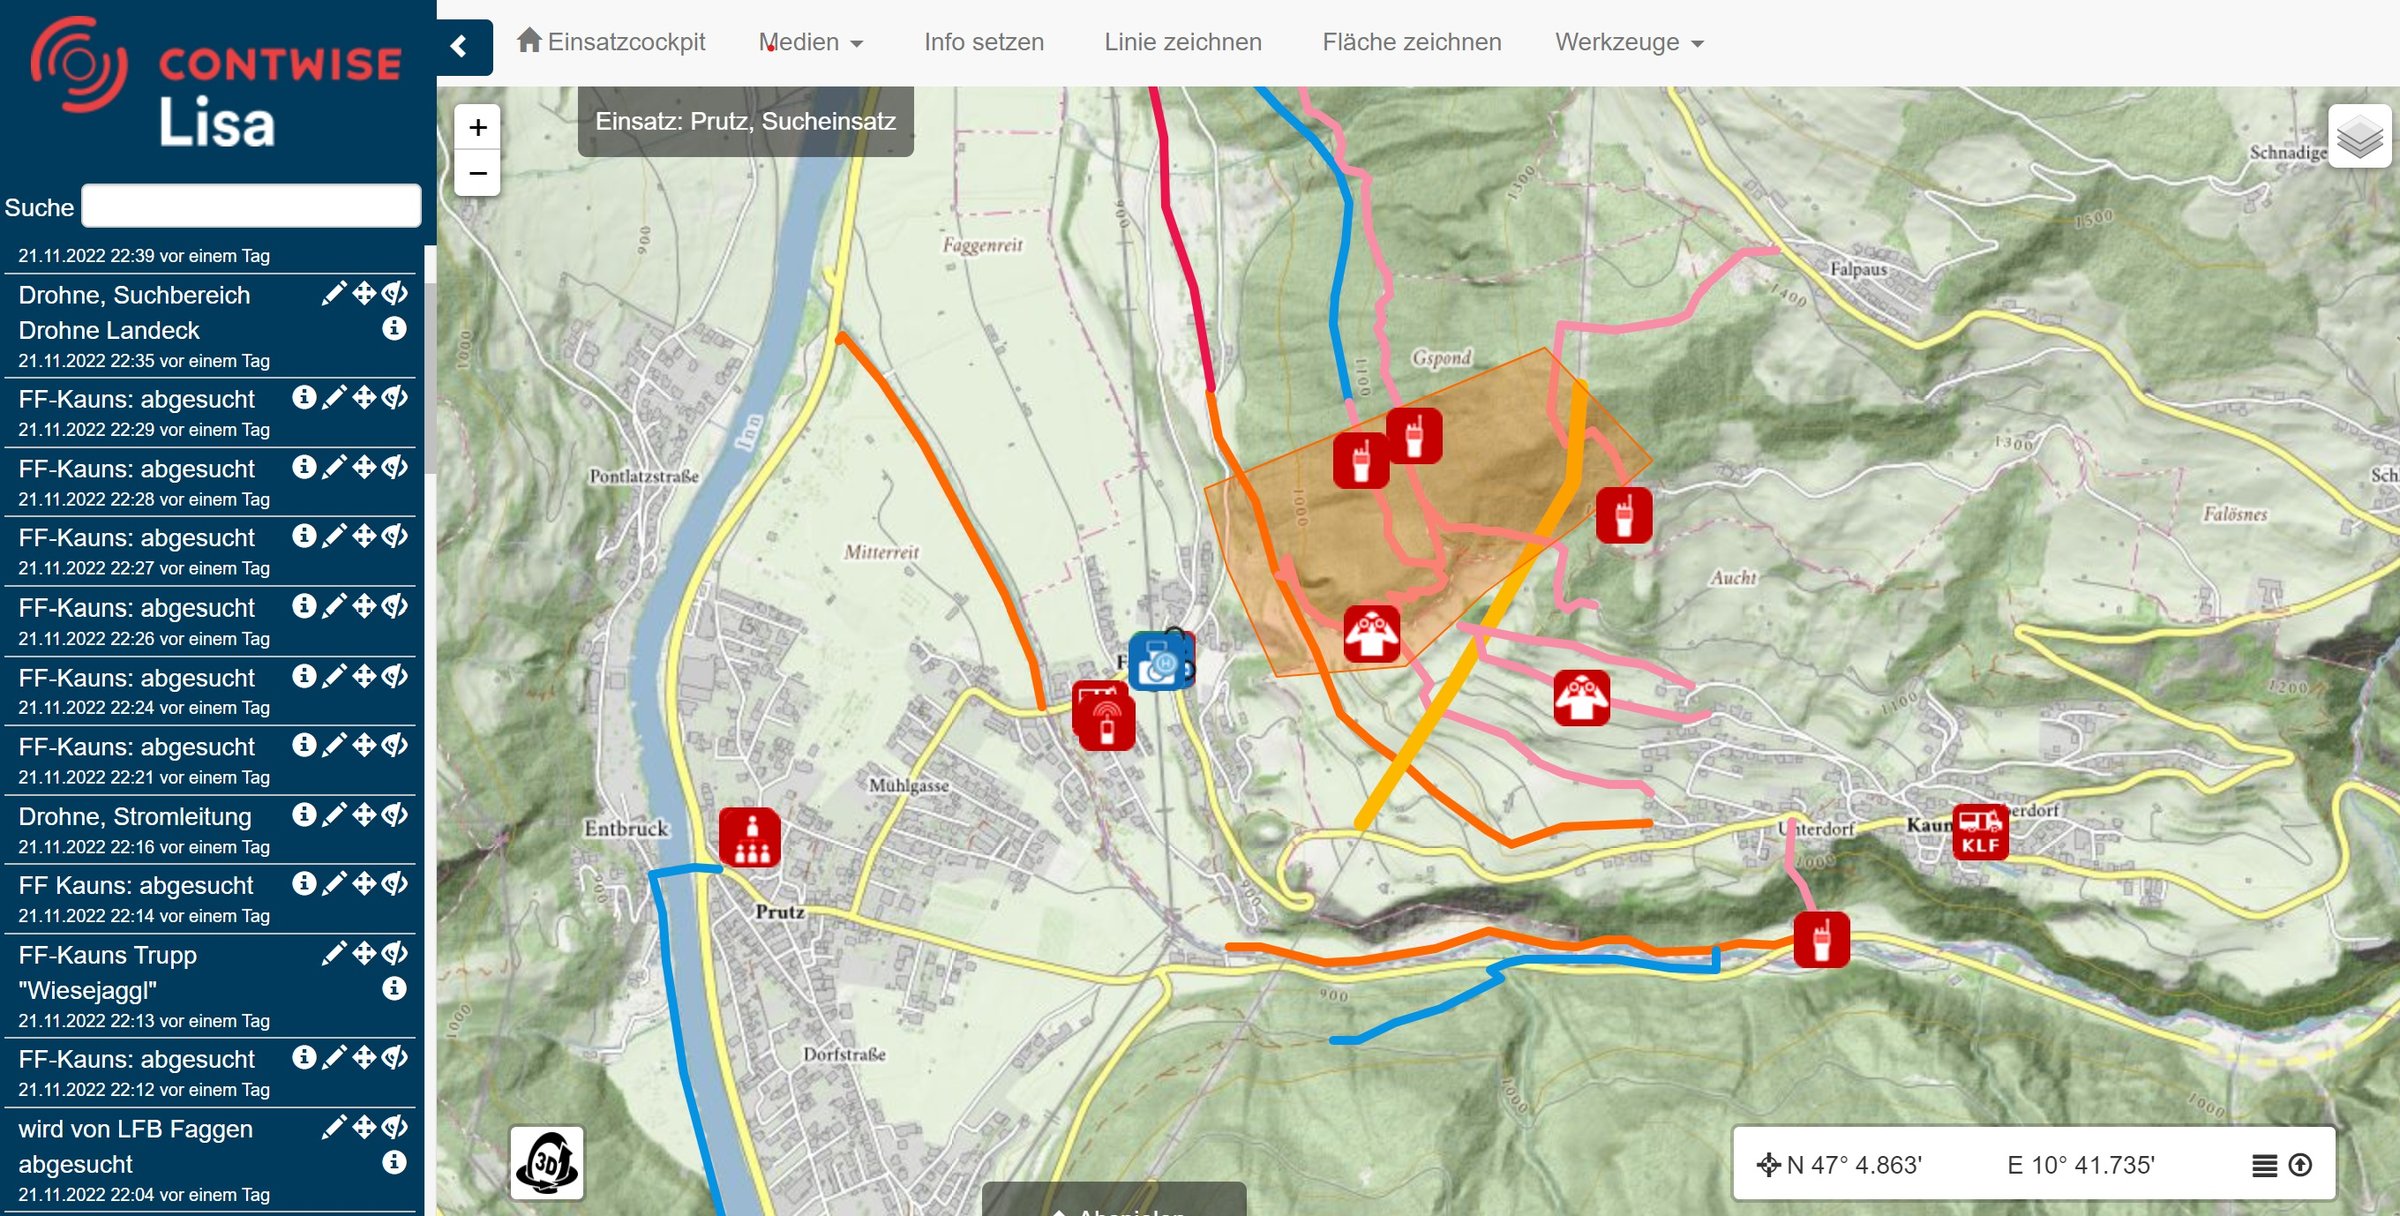Click the sidebar list scrollbar
This screenshot has height=1216, width=2400.
pyautogui.click(x=430, y=380)
